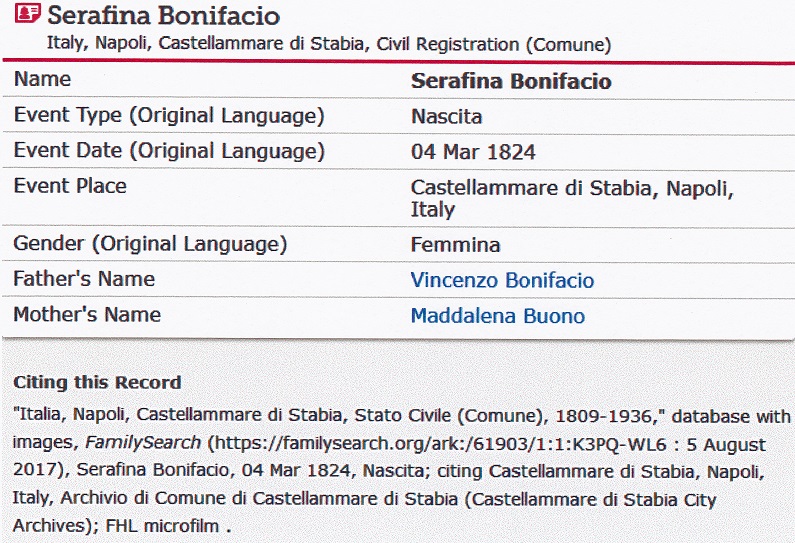Click the Father's Name field label
The width and height of the screenshot is (795, 543).
[x=84, y=280]
